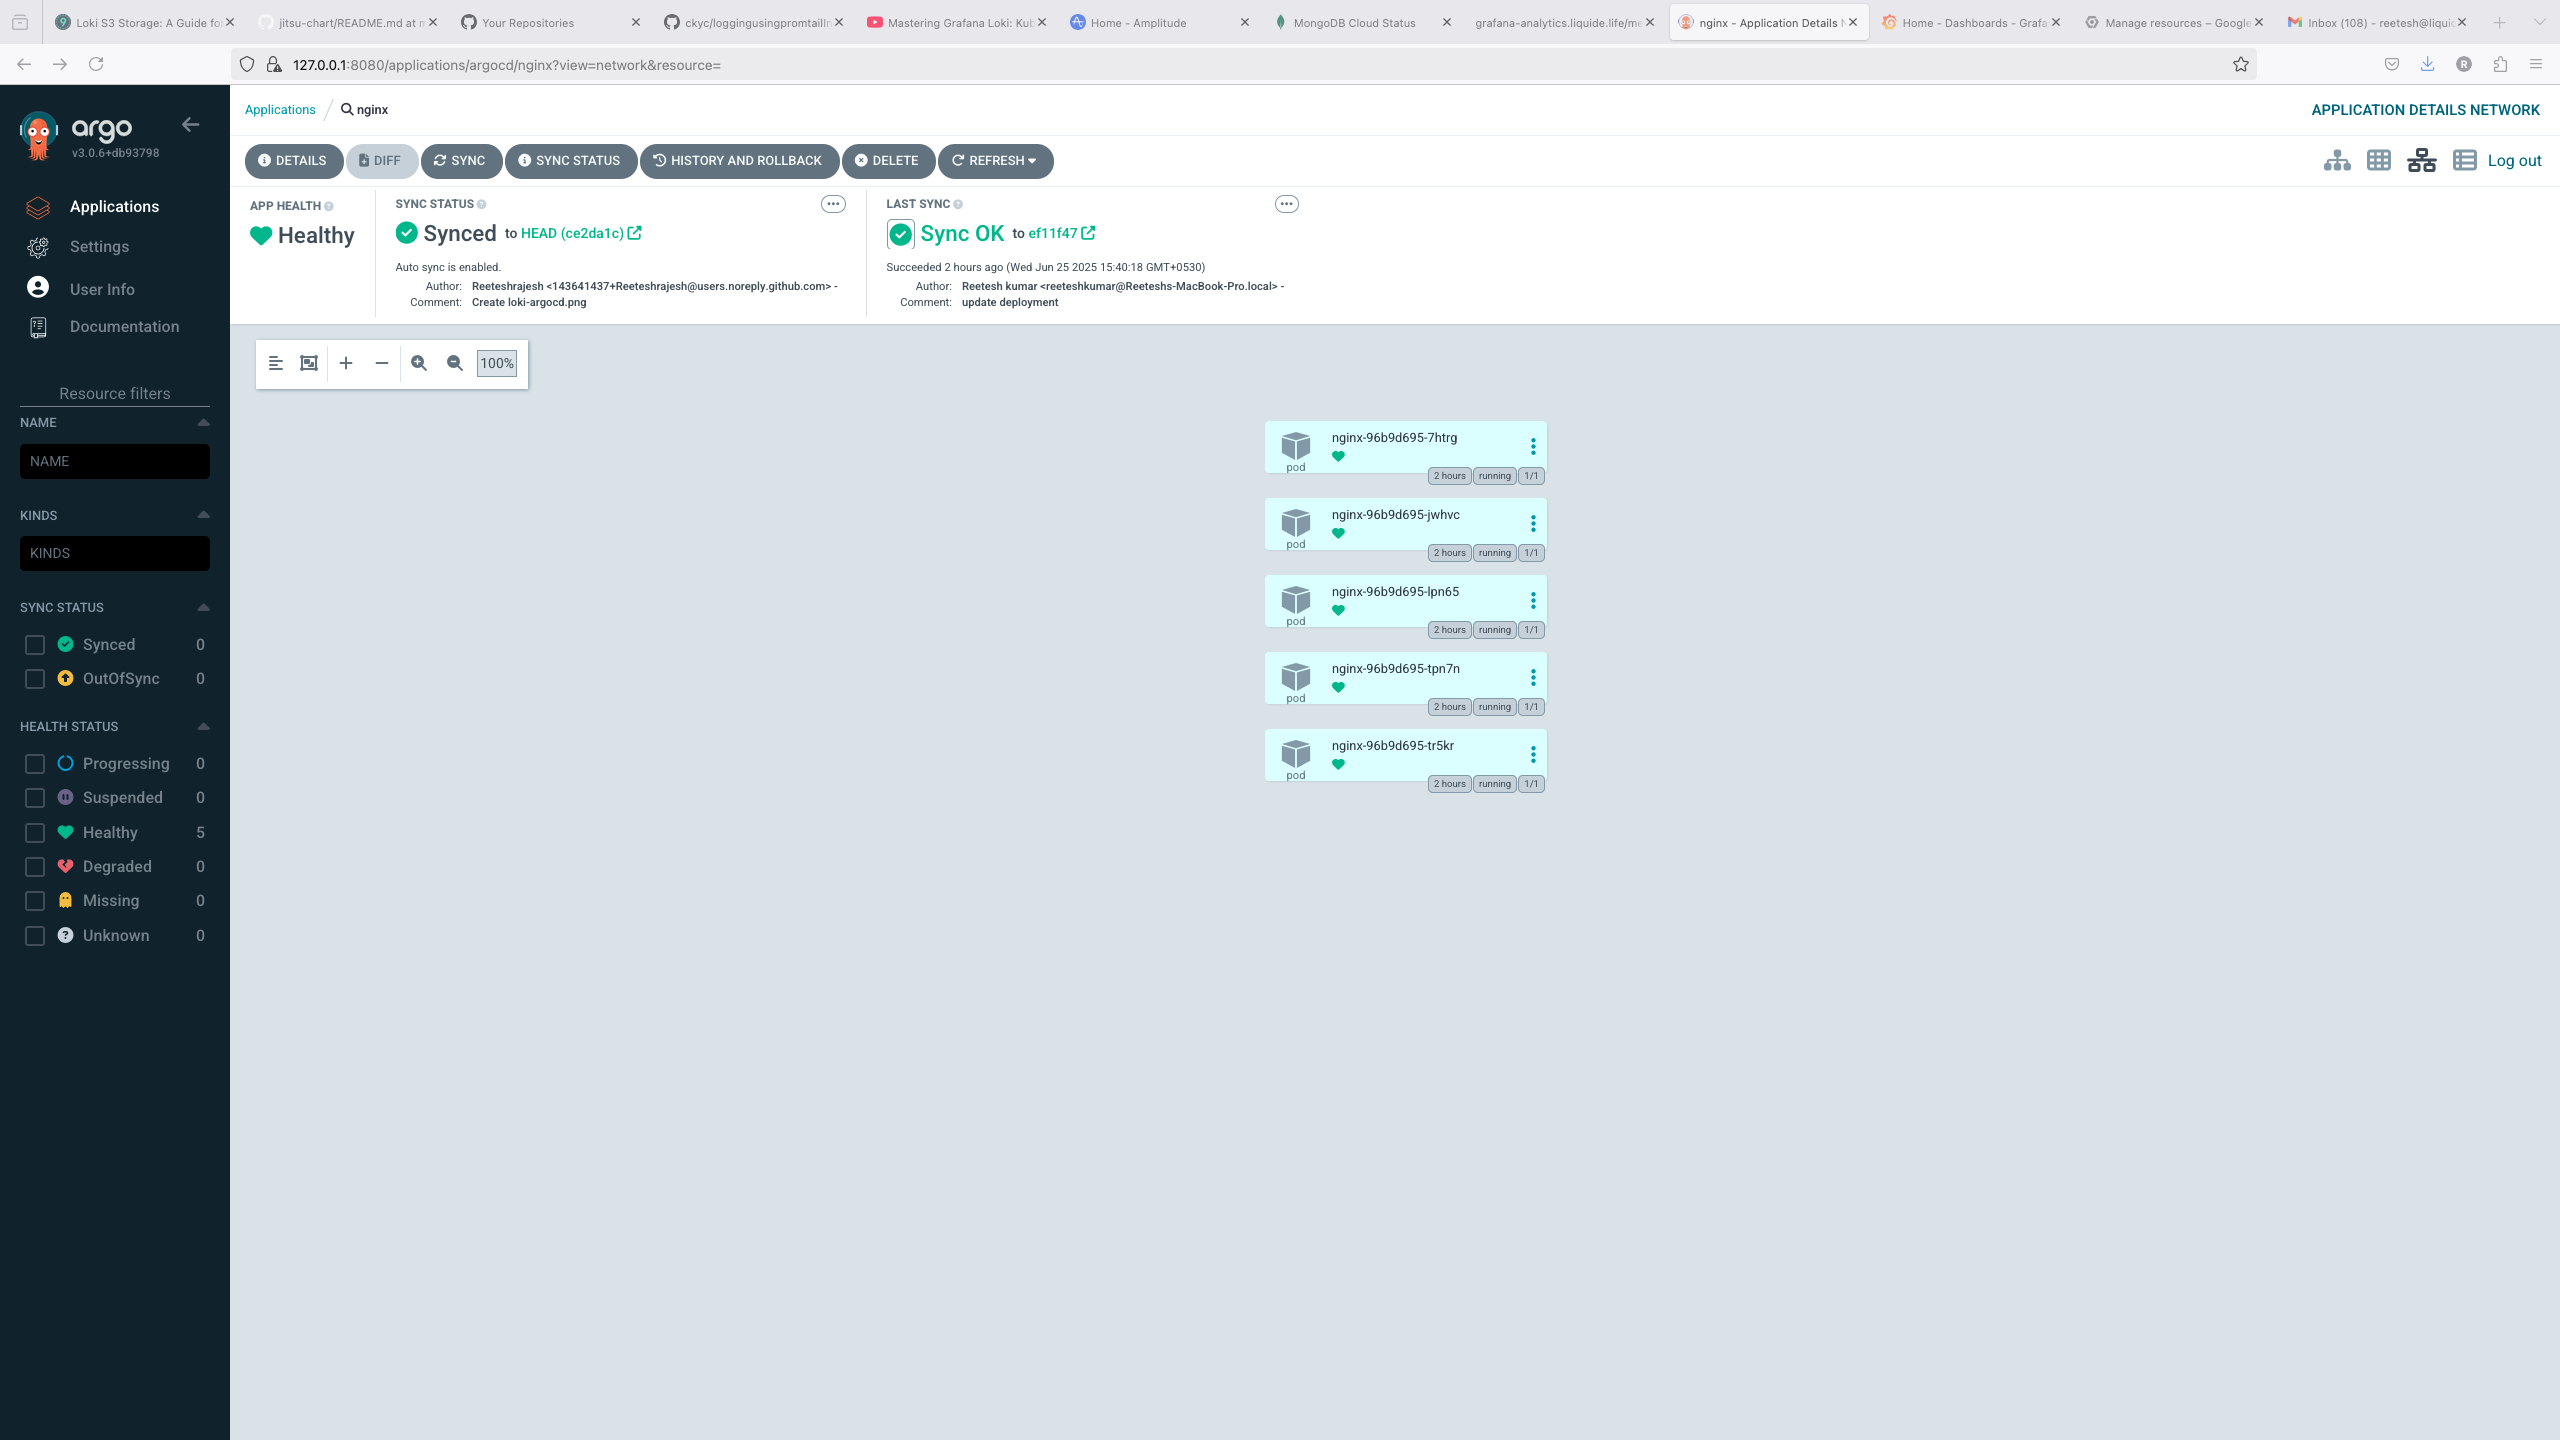This screenshot has height=1440, width=2560.
Task: Open external link next to HEAD (ce2da1c)
Action: (634, 233)
